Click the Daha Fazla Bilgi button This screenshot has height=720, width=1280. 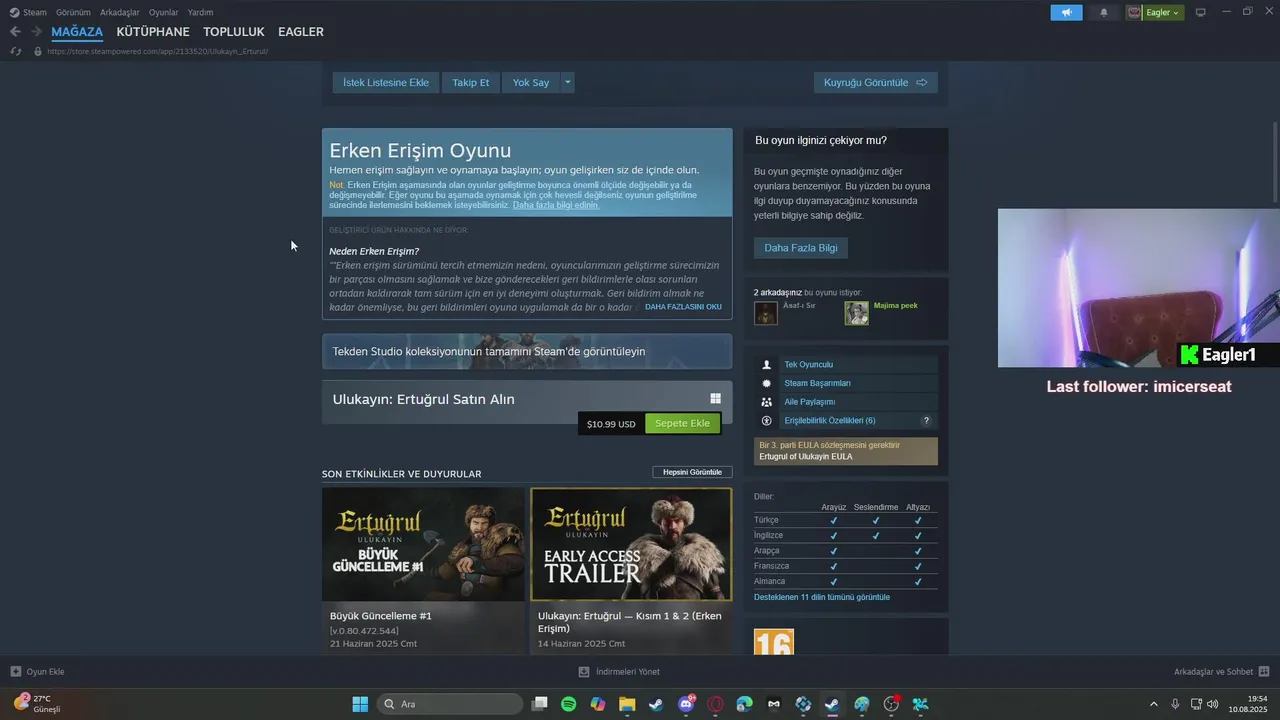[x=801, y=247]
